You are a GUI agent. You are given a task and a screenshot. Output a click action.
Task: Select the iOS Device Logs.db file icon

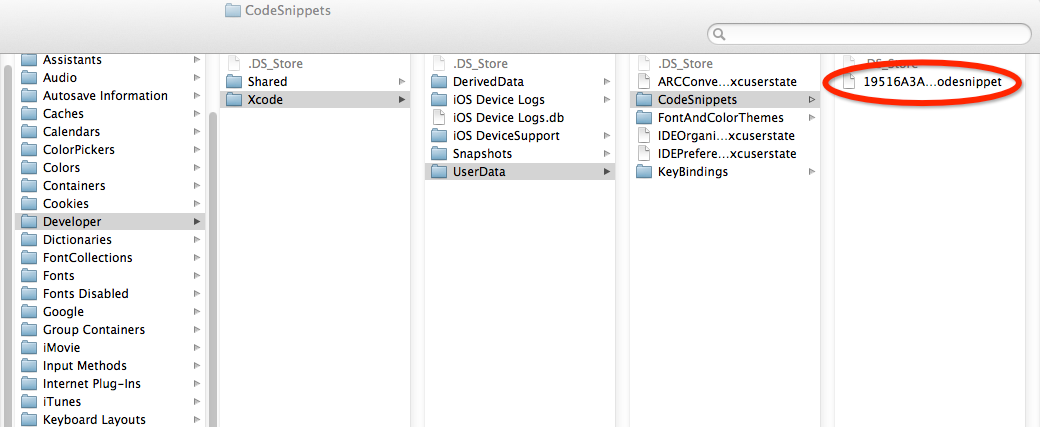438,118
